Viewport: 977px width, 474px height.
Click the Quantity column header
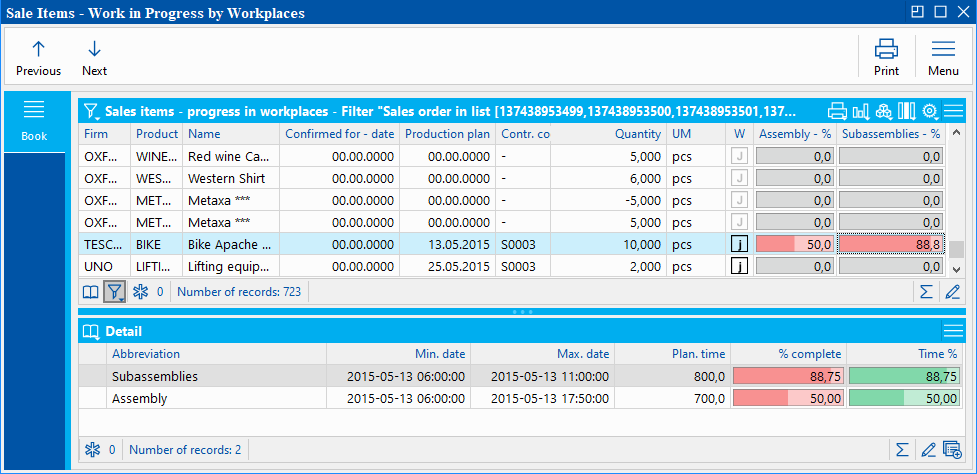[x=608, y=134]
